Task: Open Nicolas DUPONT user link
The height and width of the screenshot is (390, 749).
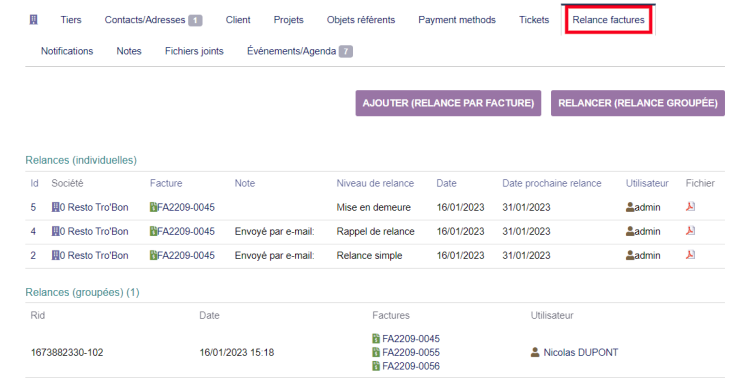Action: click(580, 352)
